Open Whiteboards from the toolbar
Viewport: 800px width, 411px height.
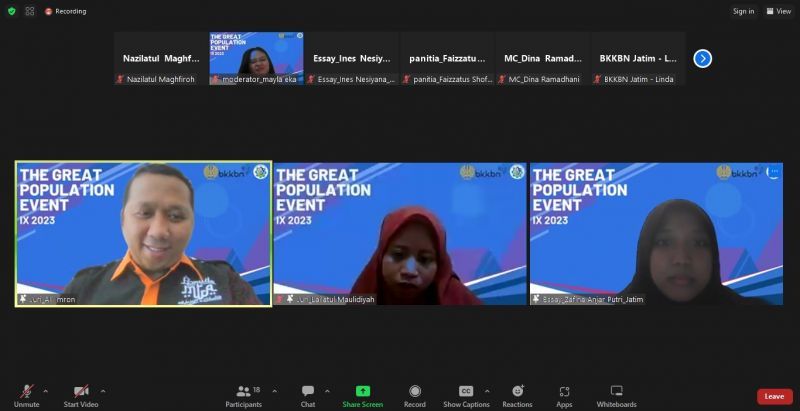coord(616,395)
